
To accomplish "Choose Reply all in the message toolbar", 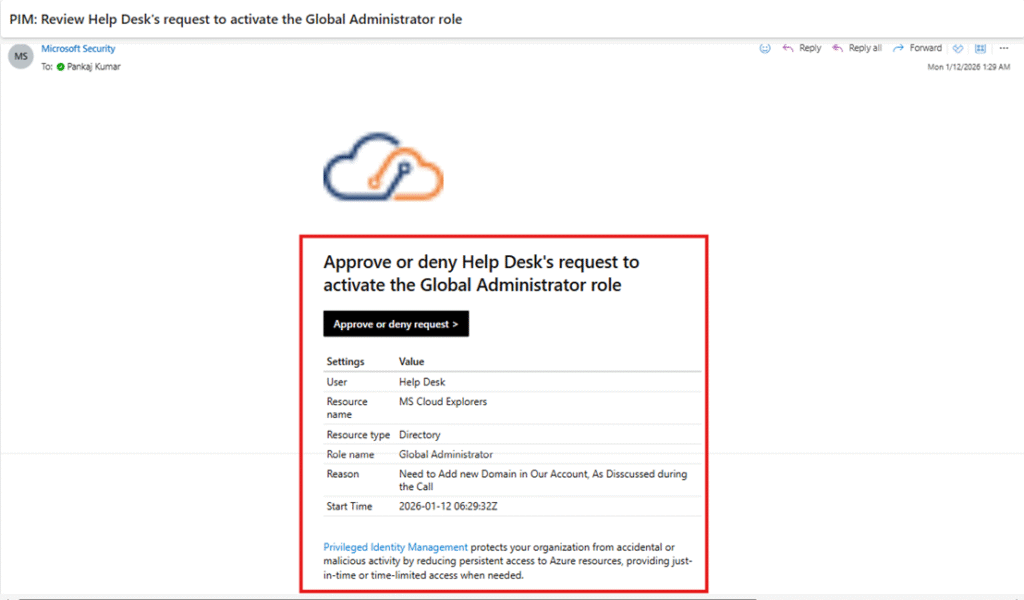I will [x=856, y=48].
